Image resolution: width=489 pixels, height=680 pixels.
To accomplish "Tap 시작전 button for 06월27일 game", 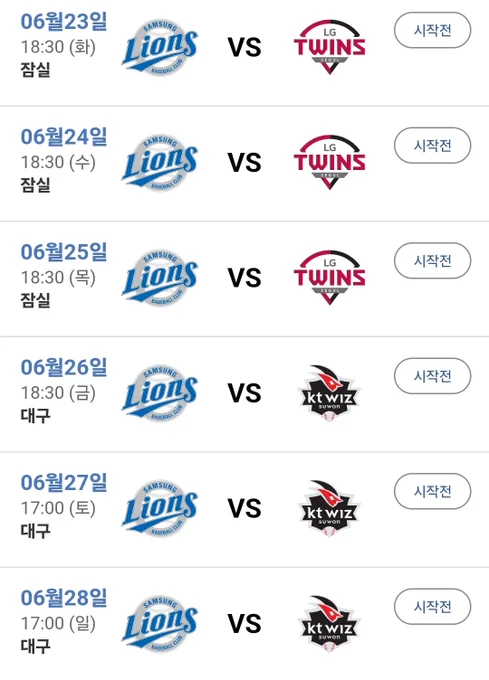I will [432, 491].
